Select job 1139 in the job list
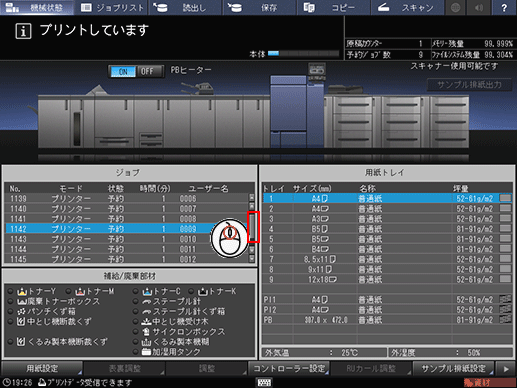 127,199
